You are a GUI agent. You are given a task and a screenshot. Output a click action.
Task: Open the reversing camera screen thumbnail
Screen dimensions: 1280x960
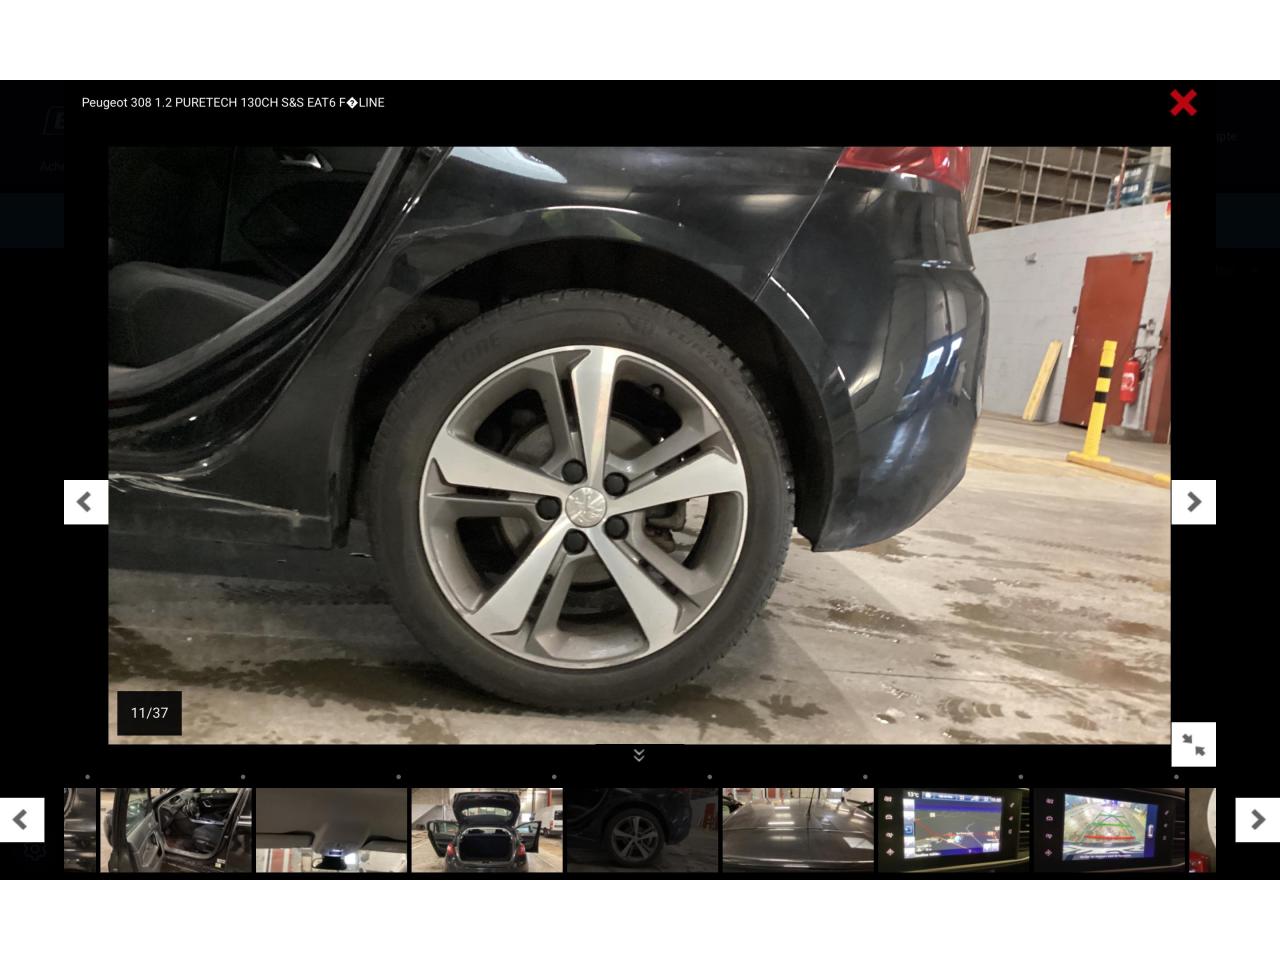pos(1109,830)
